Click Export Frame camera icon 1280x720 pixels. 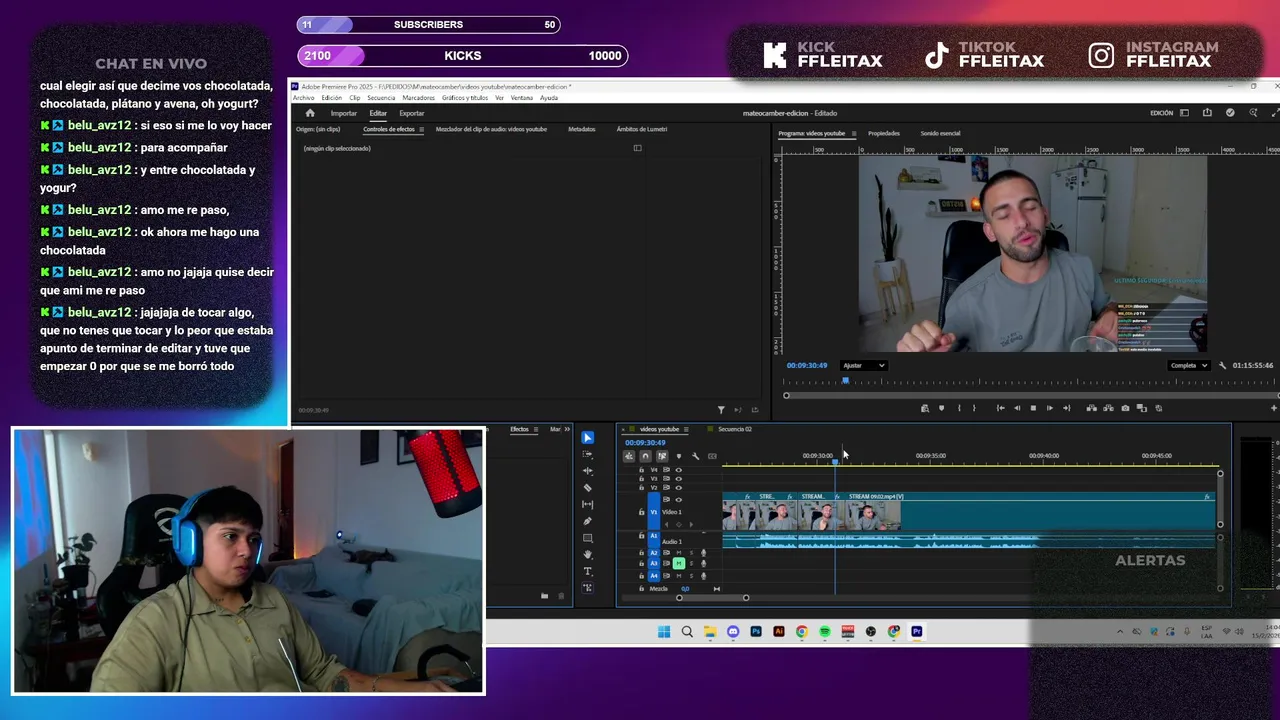coord(1125,408)
